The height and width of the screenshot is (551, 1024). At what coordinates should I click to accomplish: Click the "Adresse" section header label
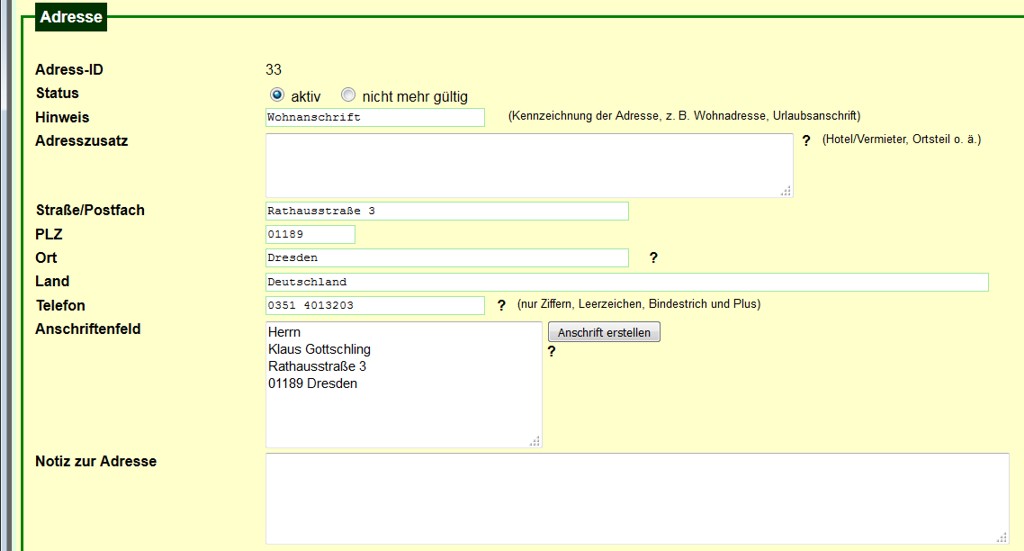pos(71,17)
